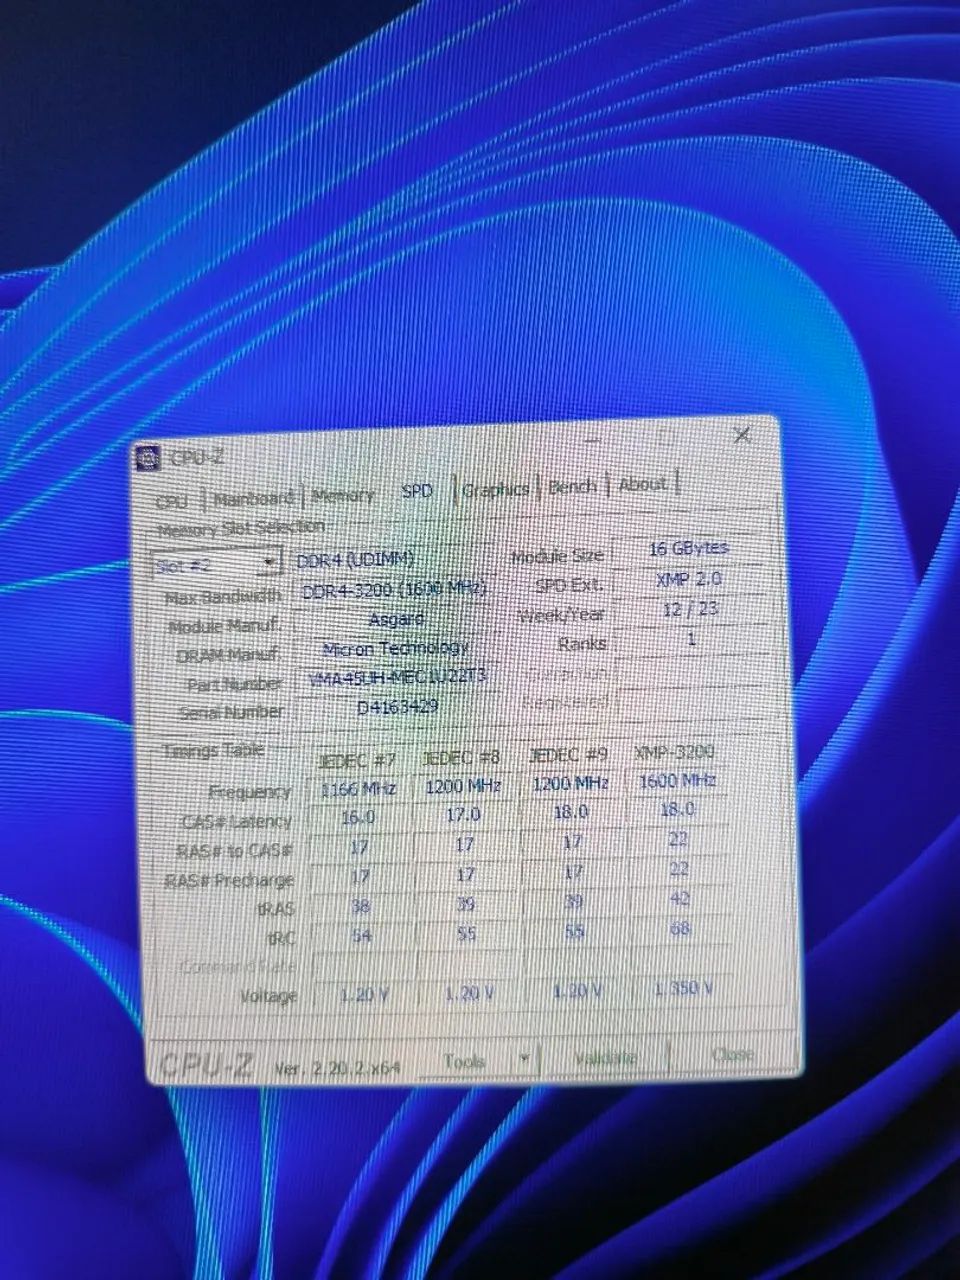Open the Graphics tab

pos(496,489)
